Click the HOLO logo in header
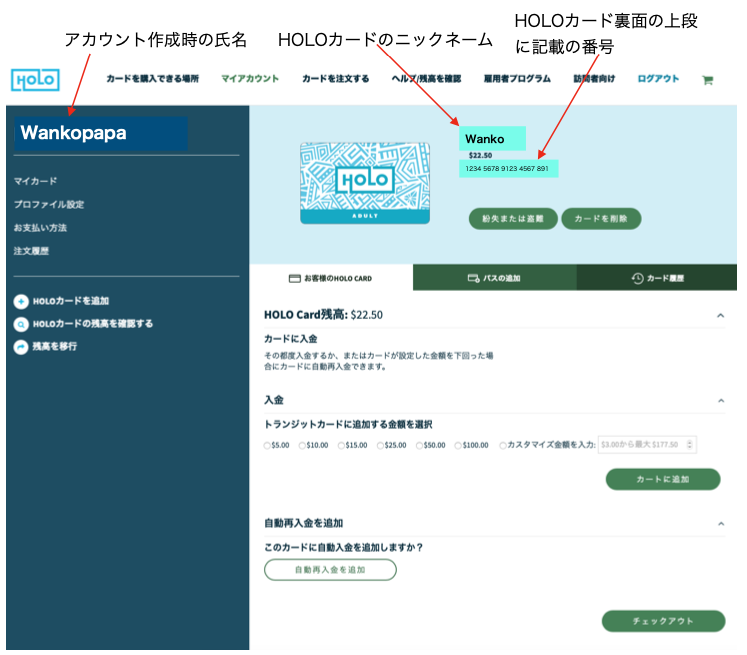The height and width of the screenshot is (655, 747). [x=35, y=80]
